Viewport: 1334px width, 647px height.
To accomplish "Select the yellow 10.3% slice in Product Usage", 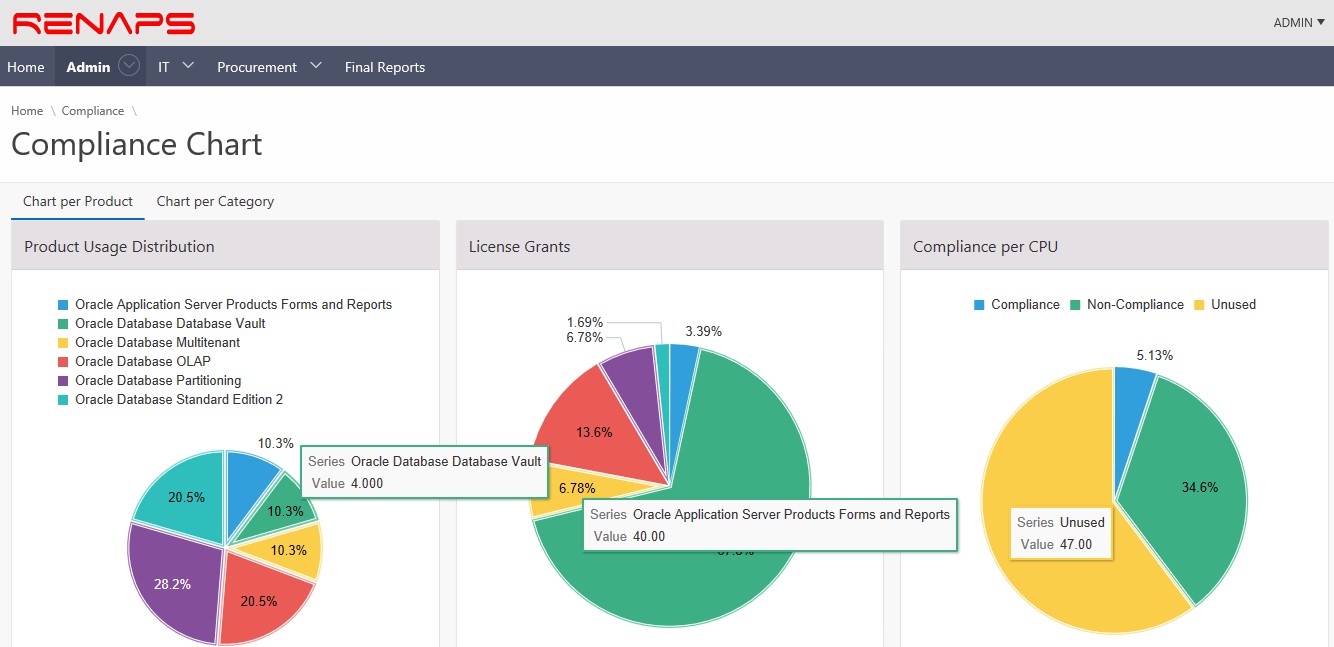I will 290,551.
